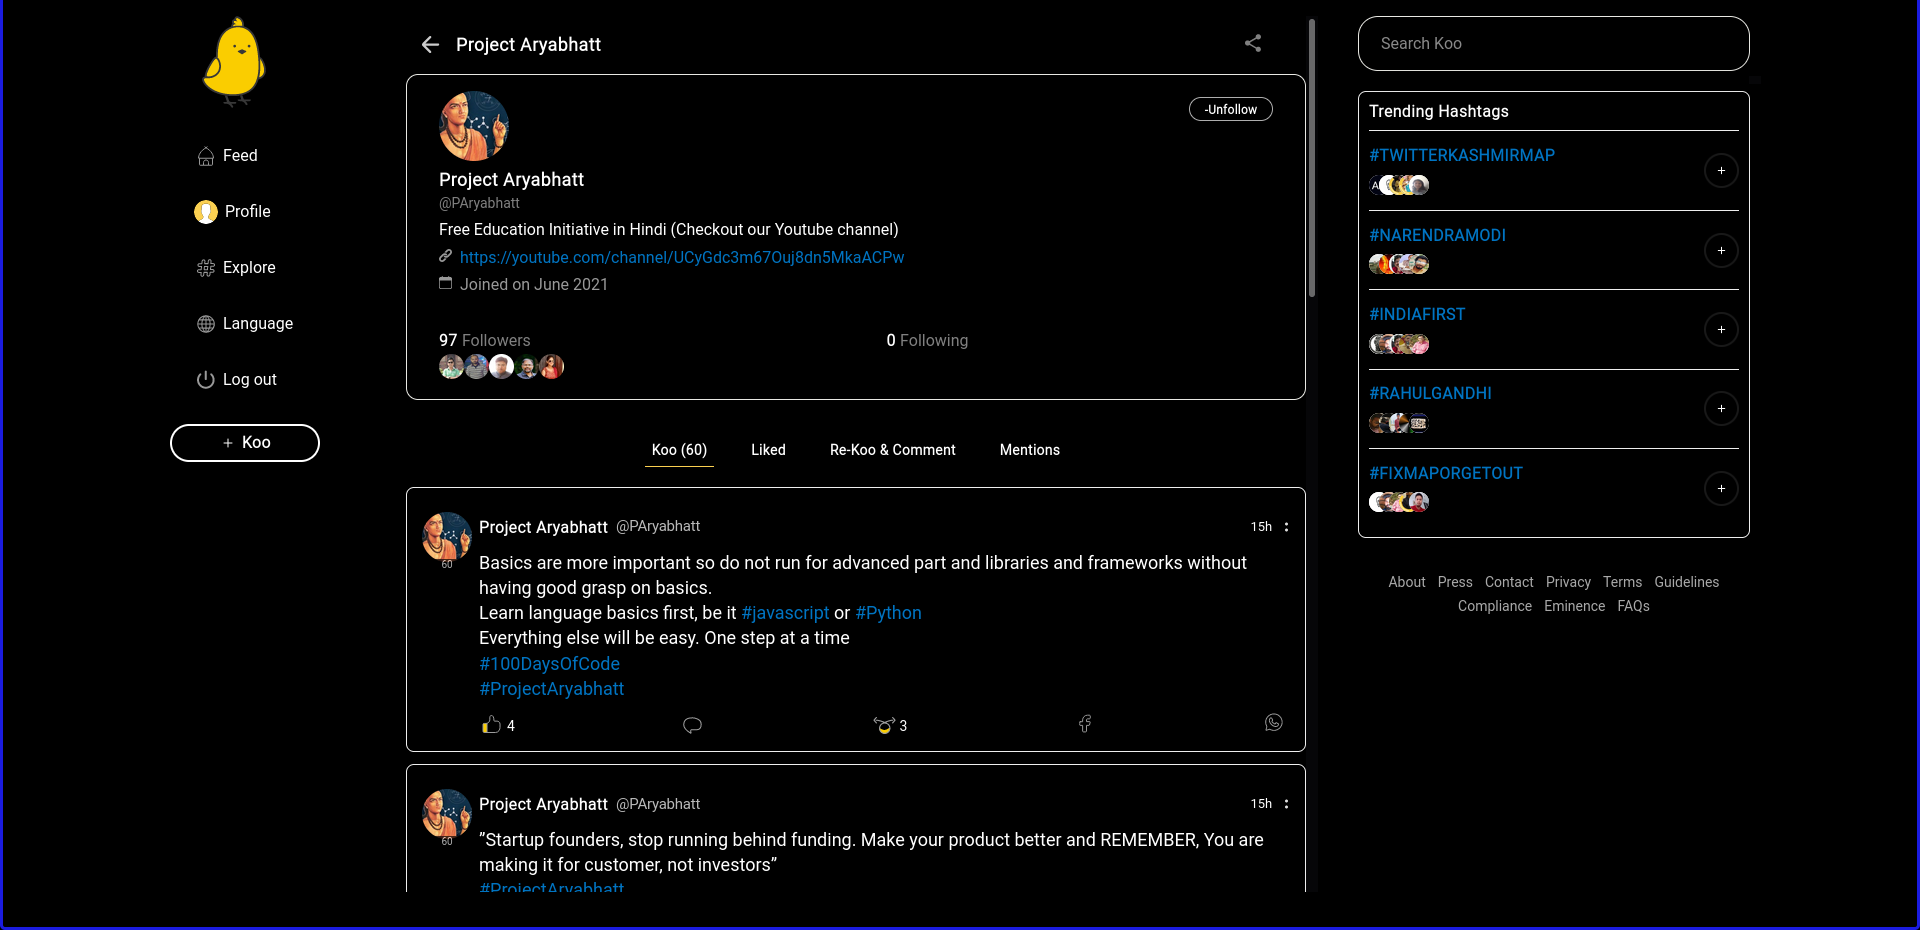Open #INDIAFIRST trending hashtag
The height and width of the screenshot is (930, 1920).
(x=1416, y=314)
